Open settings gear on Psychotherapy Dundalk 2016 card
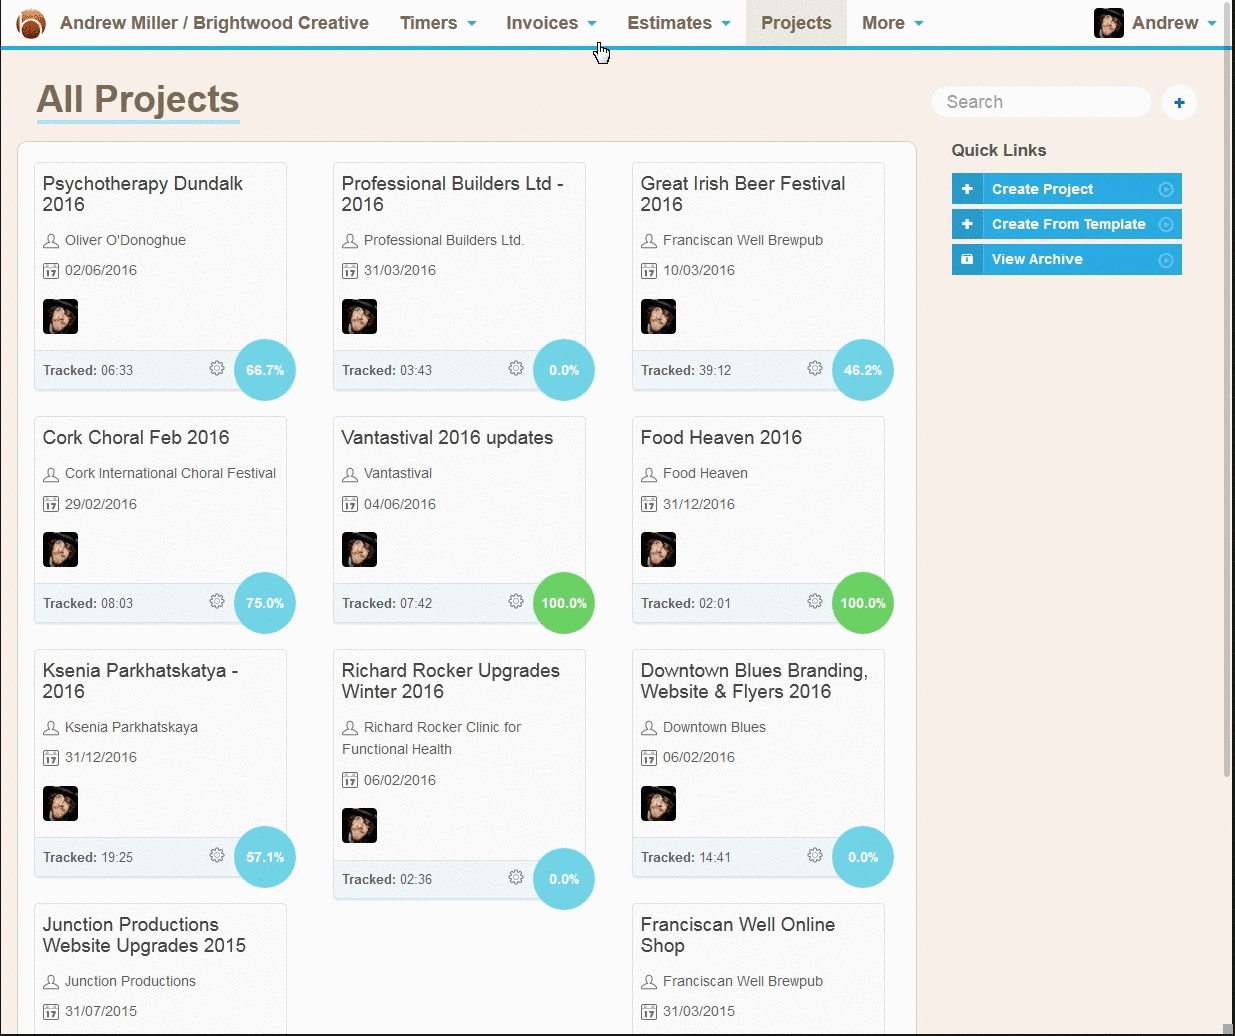This screenshot has height=1036, width=1235. [x=217, y=368]
